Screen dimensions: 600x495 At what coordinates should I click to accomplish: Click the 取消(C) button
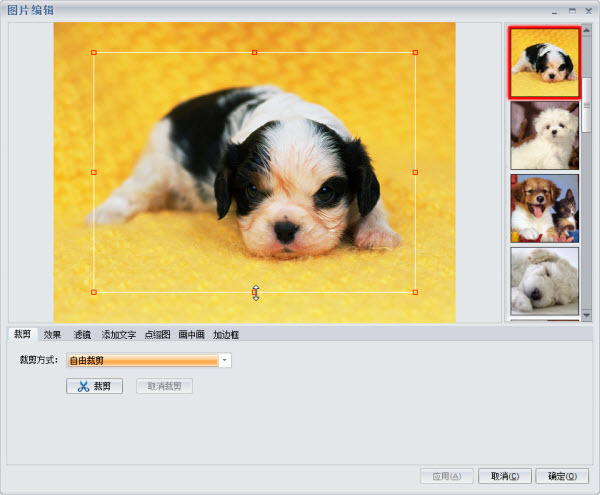point(505,476)
